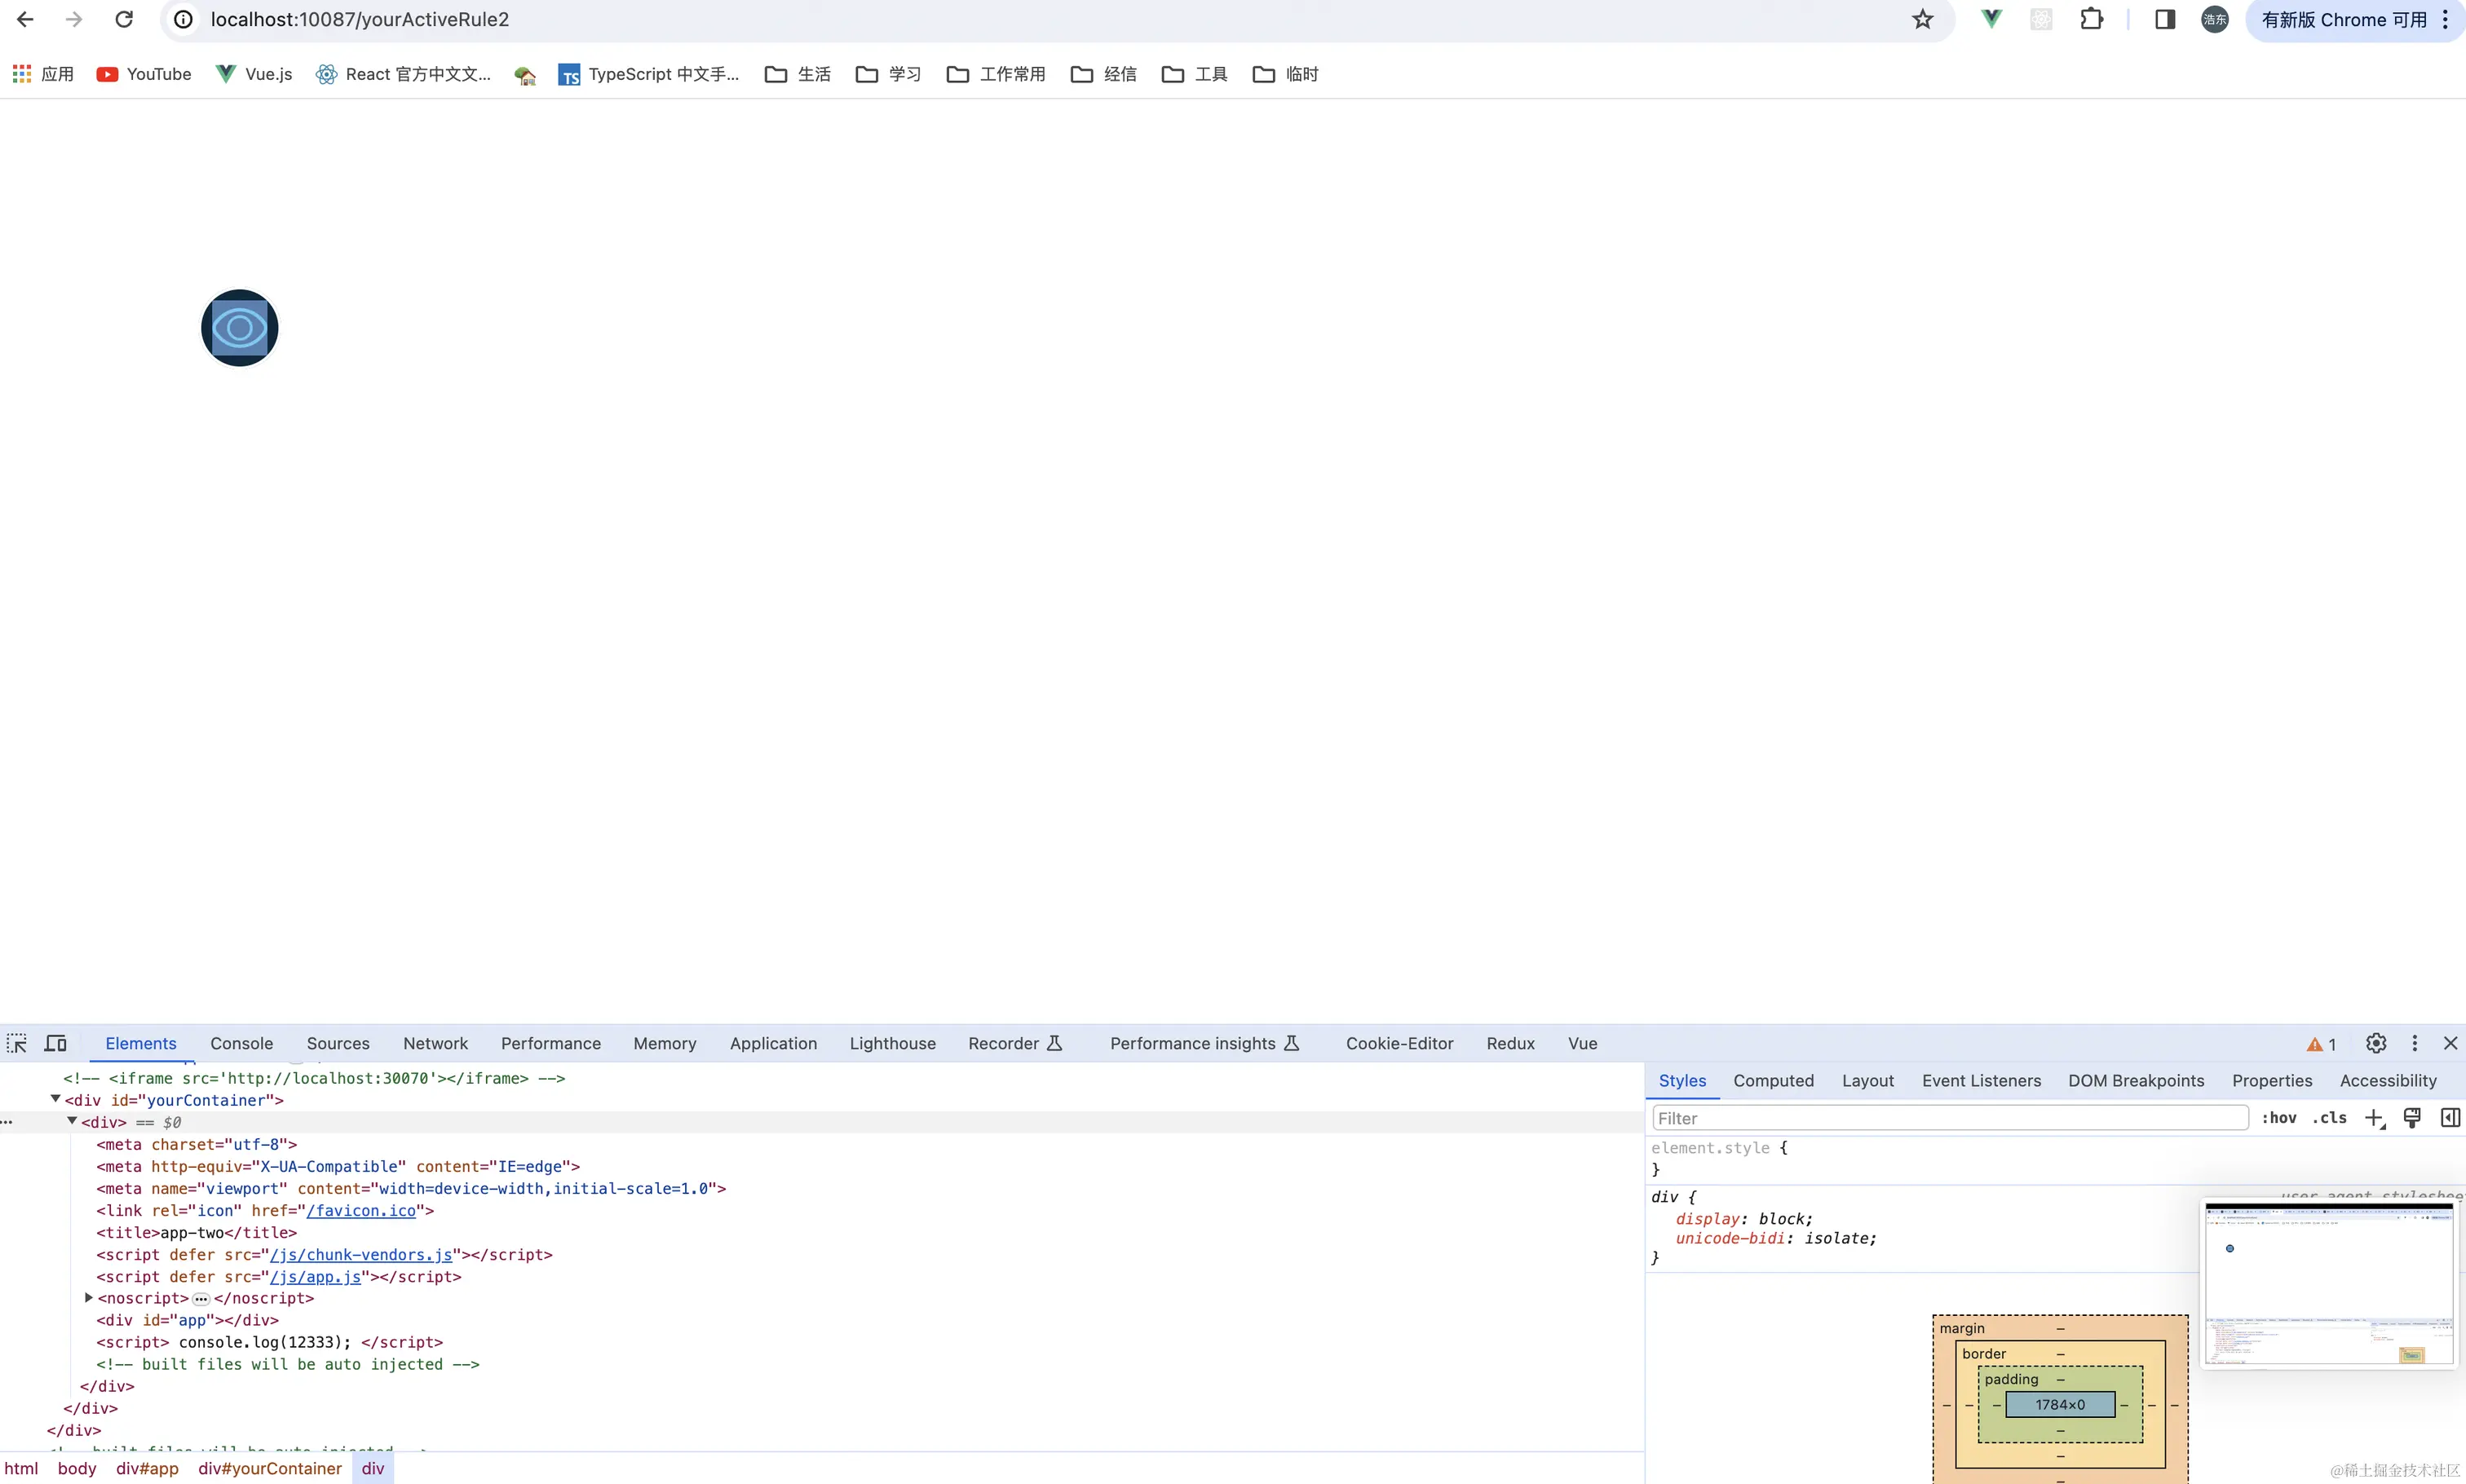Reload the page with refresh icon
Viewport: 2466px width, 1484px height.
(124, 19)
